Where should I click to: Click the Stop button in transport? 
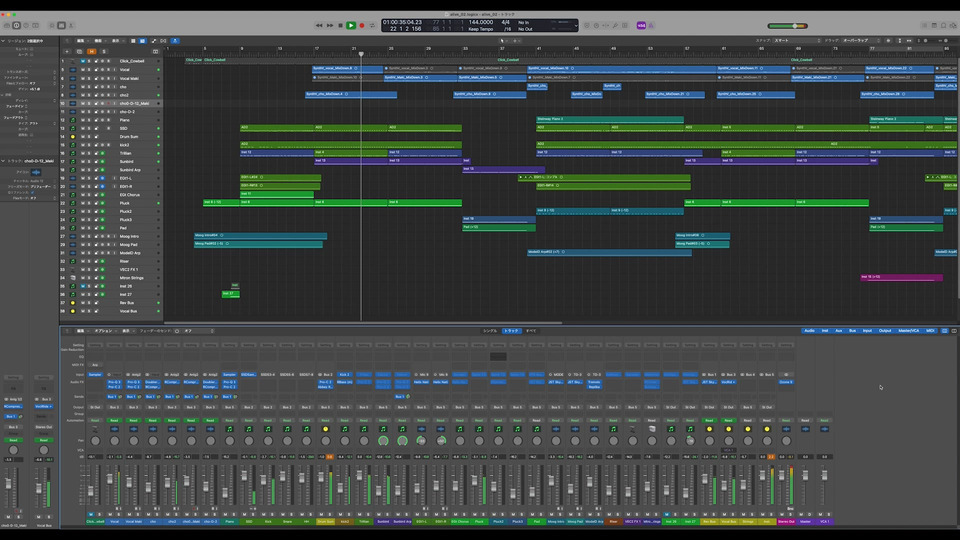341,25
